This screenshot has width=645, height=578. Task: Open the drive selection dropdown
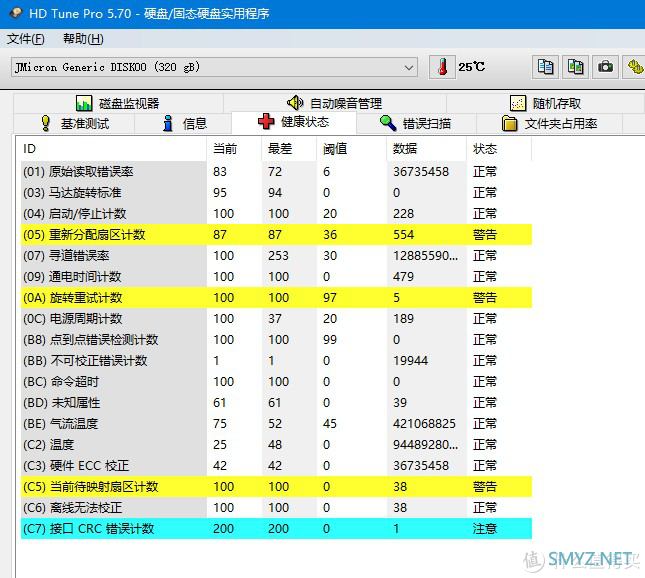[214, 67]
